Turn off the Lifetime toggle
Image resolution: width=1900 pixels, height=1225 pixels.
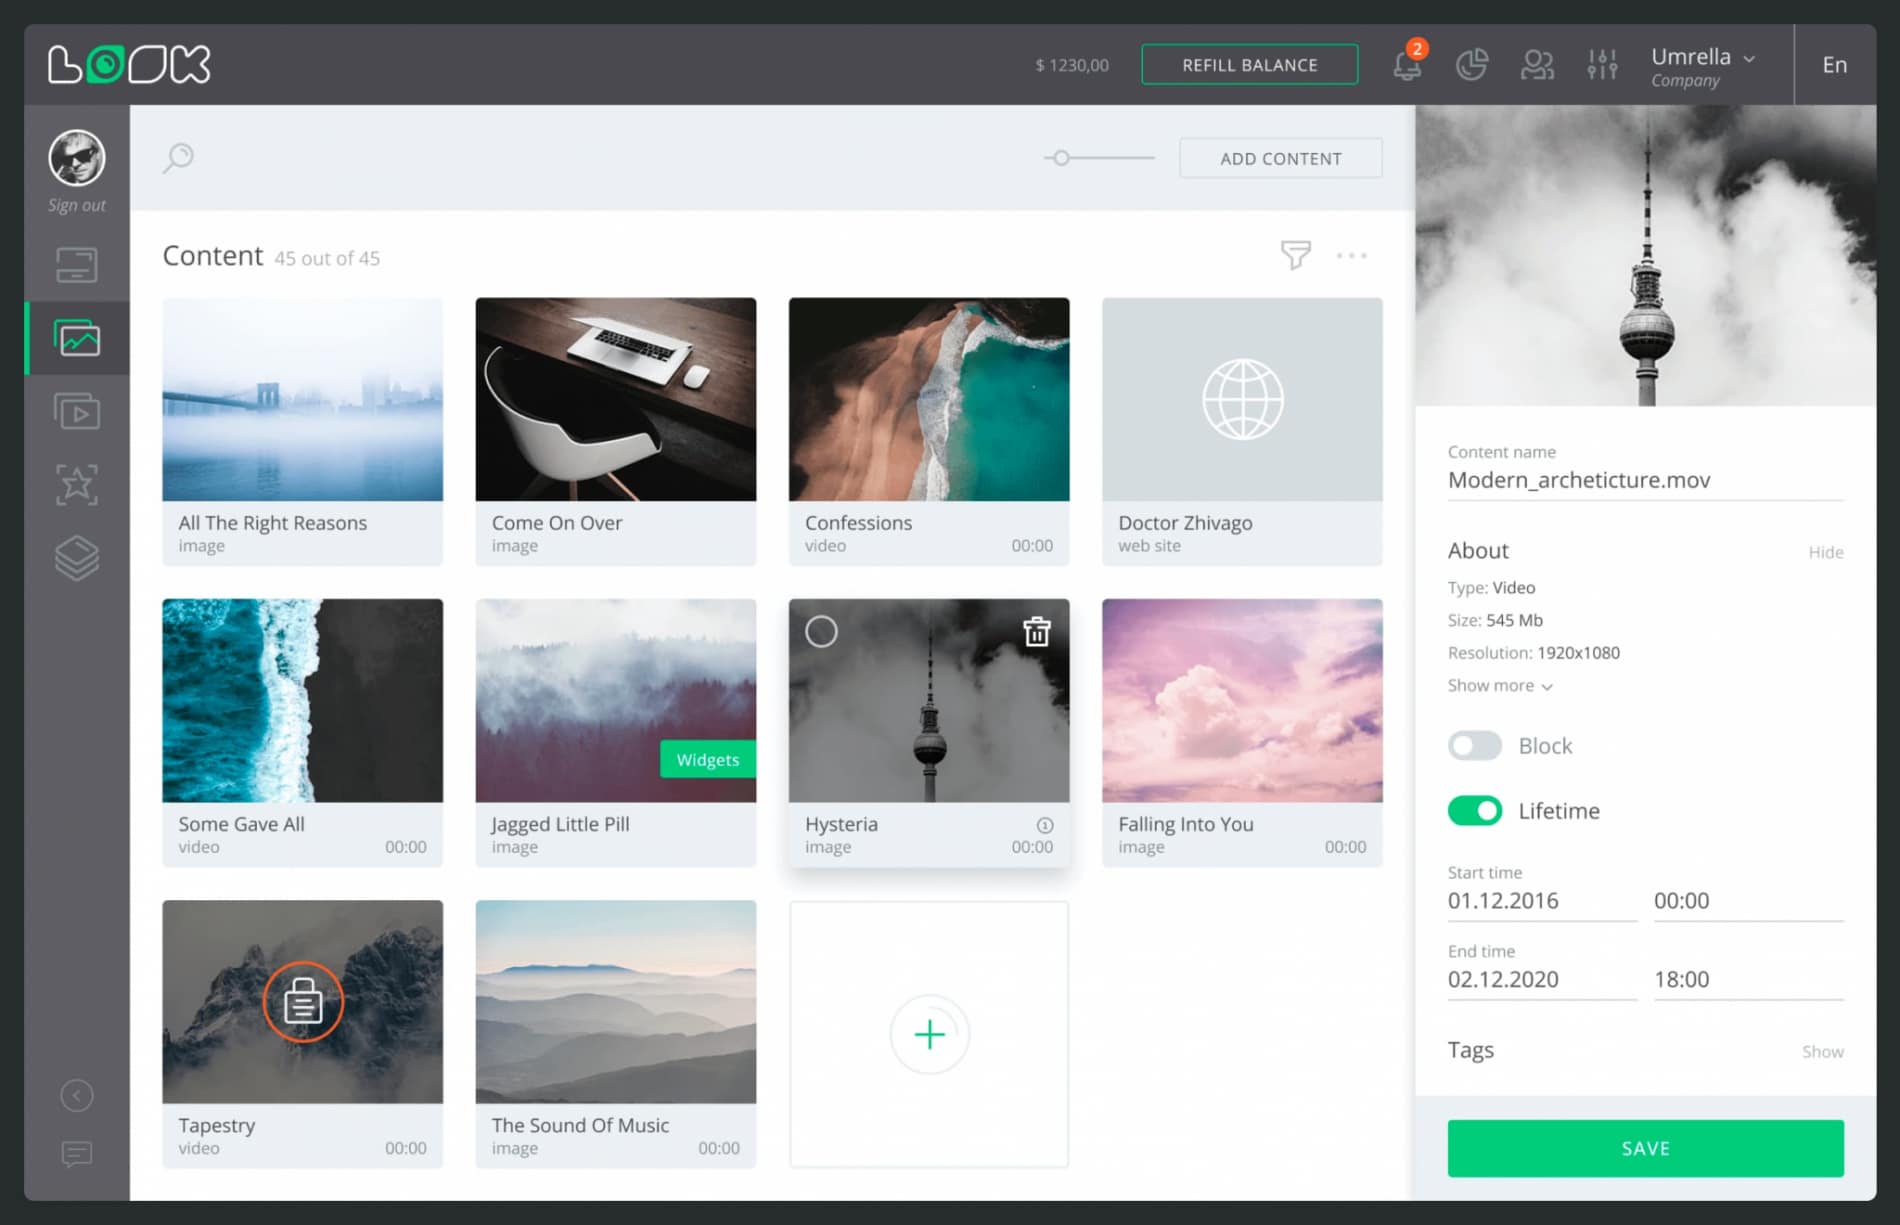(1474, 811)
